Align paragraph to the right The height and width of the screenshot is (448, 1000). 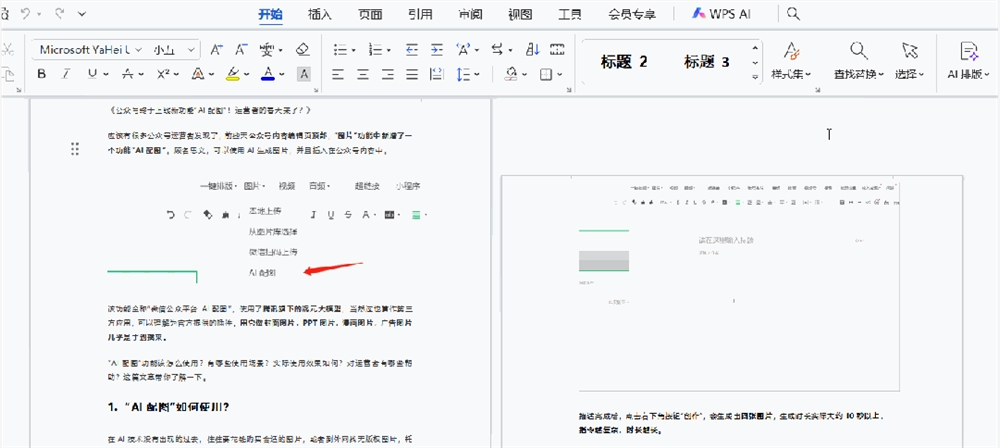(x=388, y=74)
